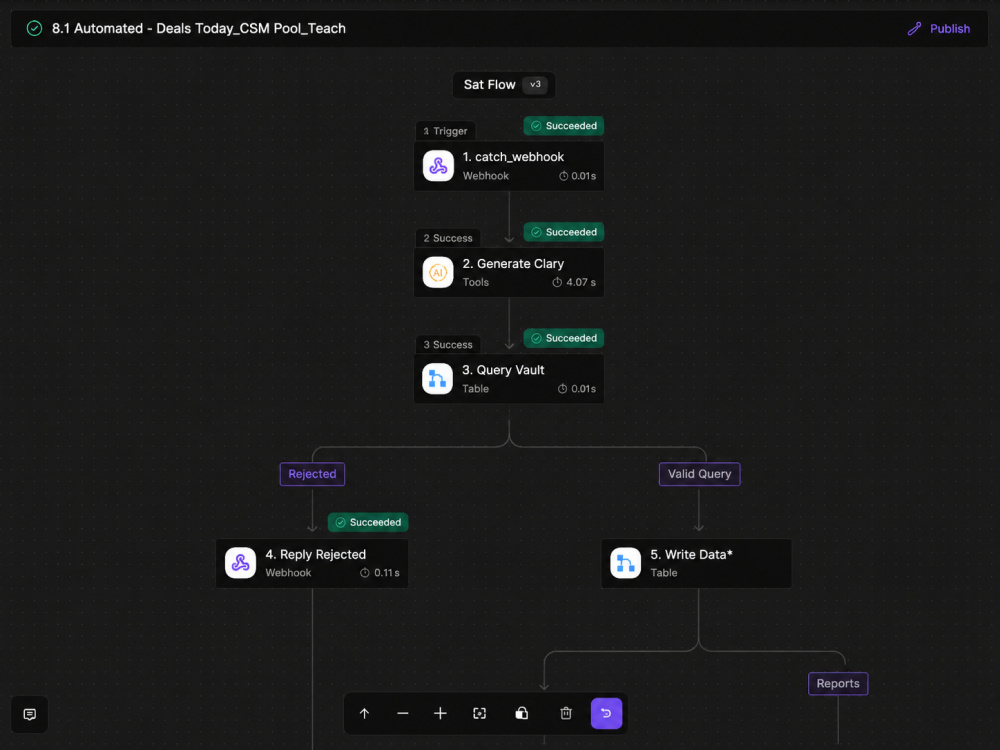
Task: Click the fit-to-screen focus icon
Action: click(x=480, y=714)
